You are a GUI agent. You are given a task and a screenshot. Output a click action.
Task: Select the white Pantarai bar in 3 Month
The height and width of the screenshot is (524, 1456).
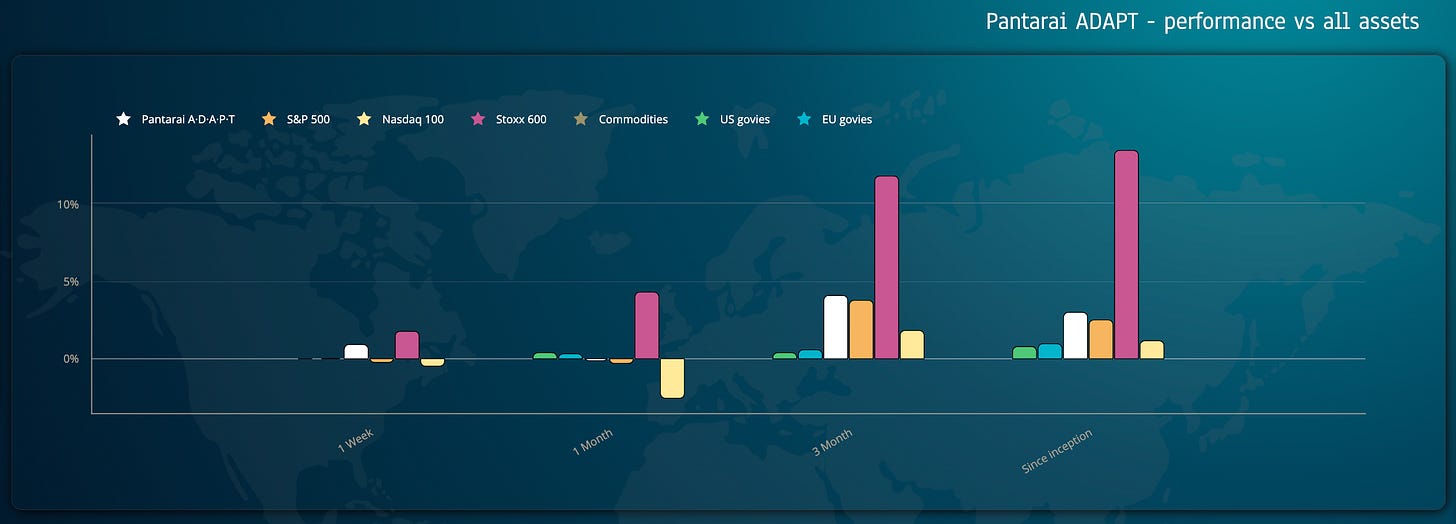tap(836, 327)
